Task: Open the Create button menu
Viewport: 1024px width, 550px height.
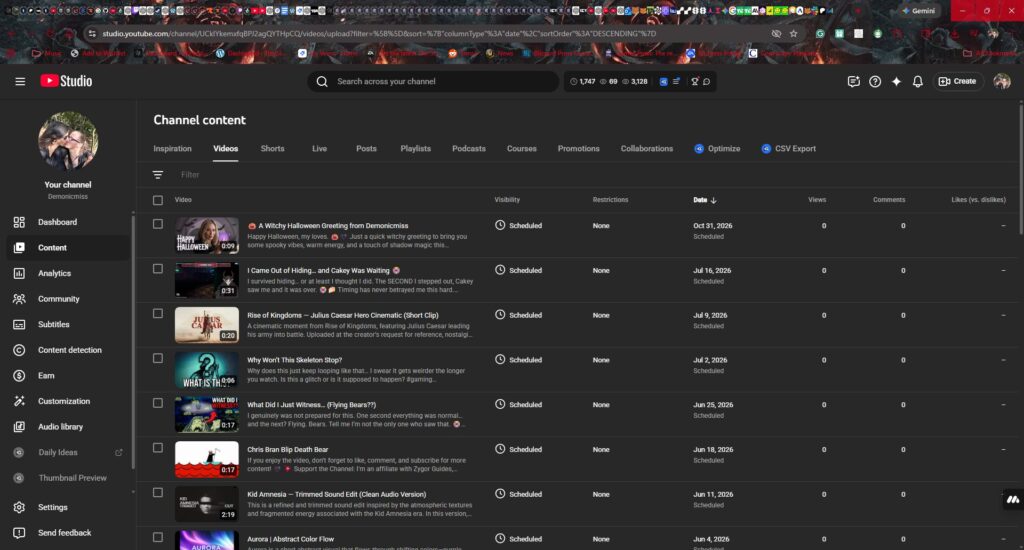Action: click(958, 81)
